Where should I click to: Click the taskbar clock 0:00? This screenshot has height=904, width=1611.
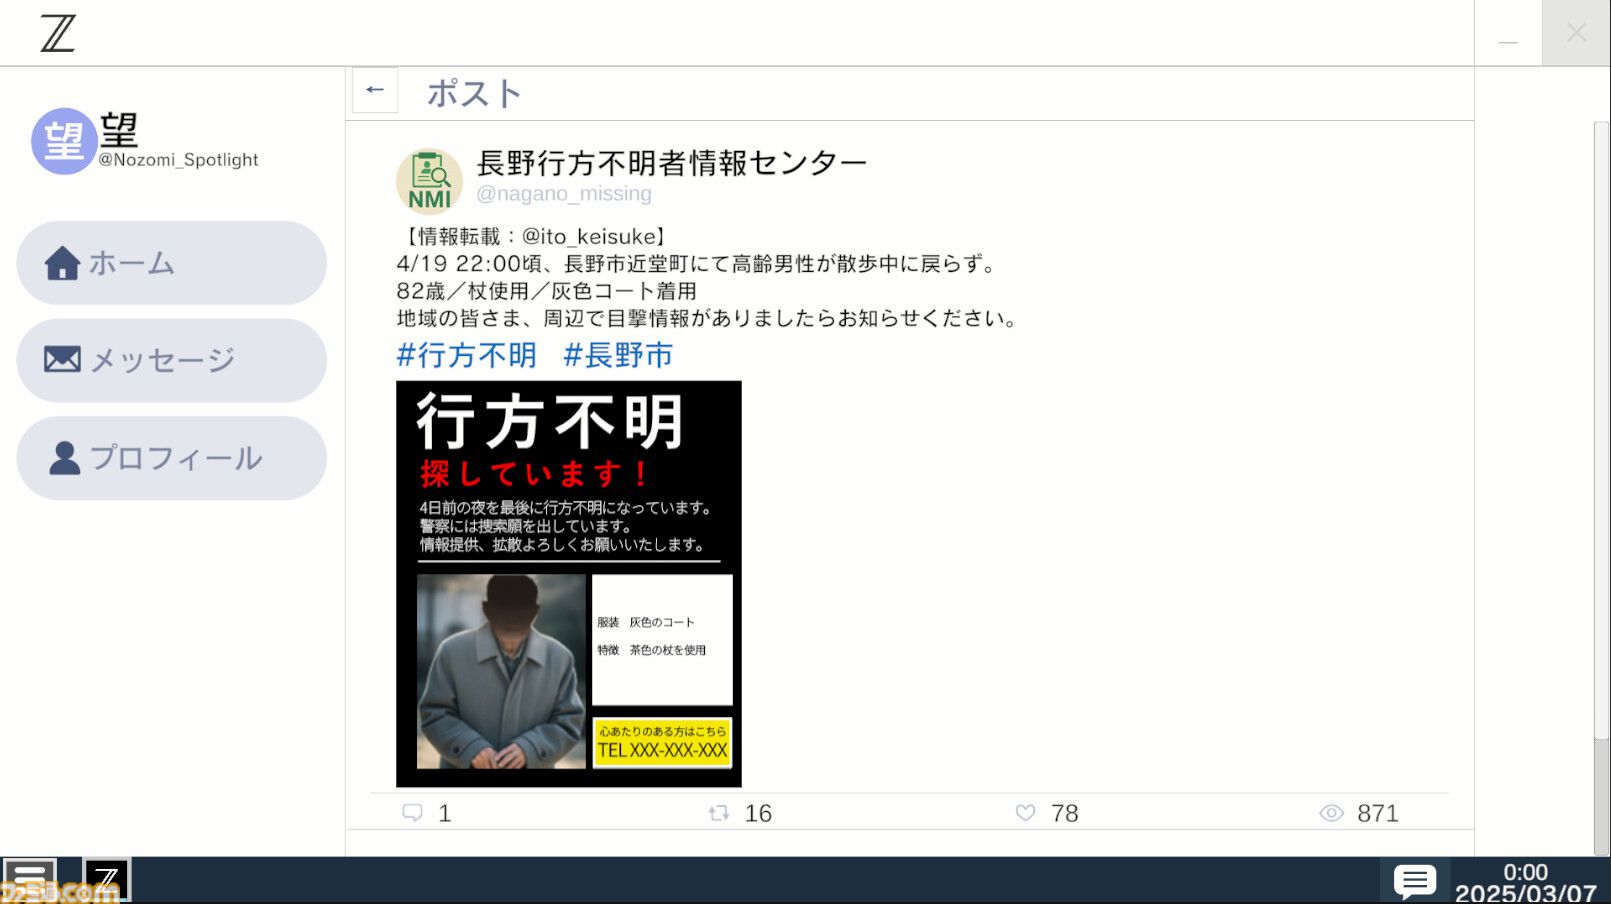1526,872
